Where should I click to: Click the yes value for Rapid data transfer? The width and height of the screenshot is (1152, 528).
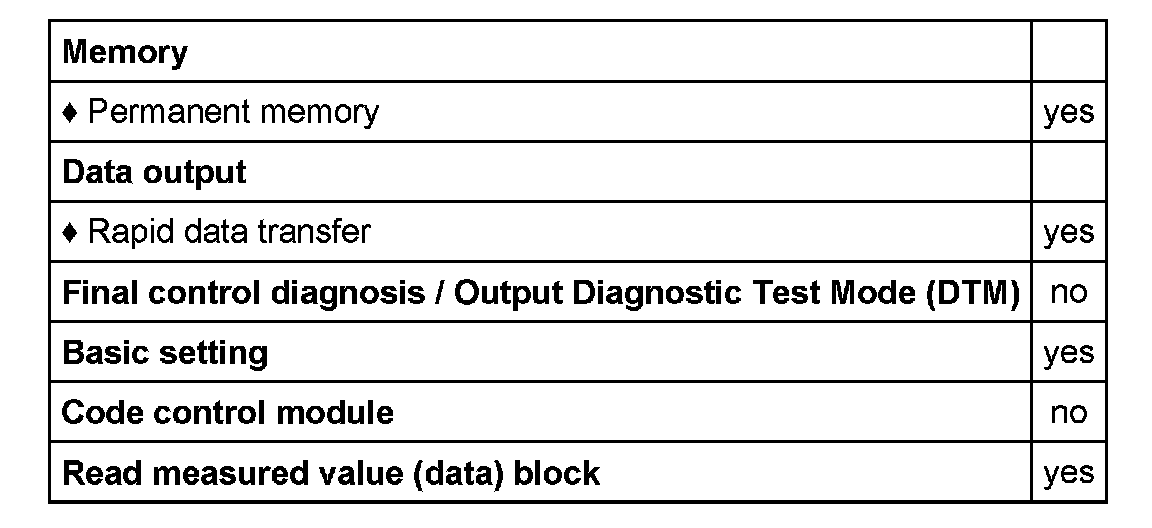click(1068, 232)
